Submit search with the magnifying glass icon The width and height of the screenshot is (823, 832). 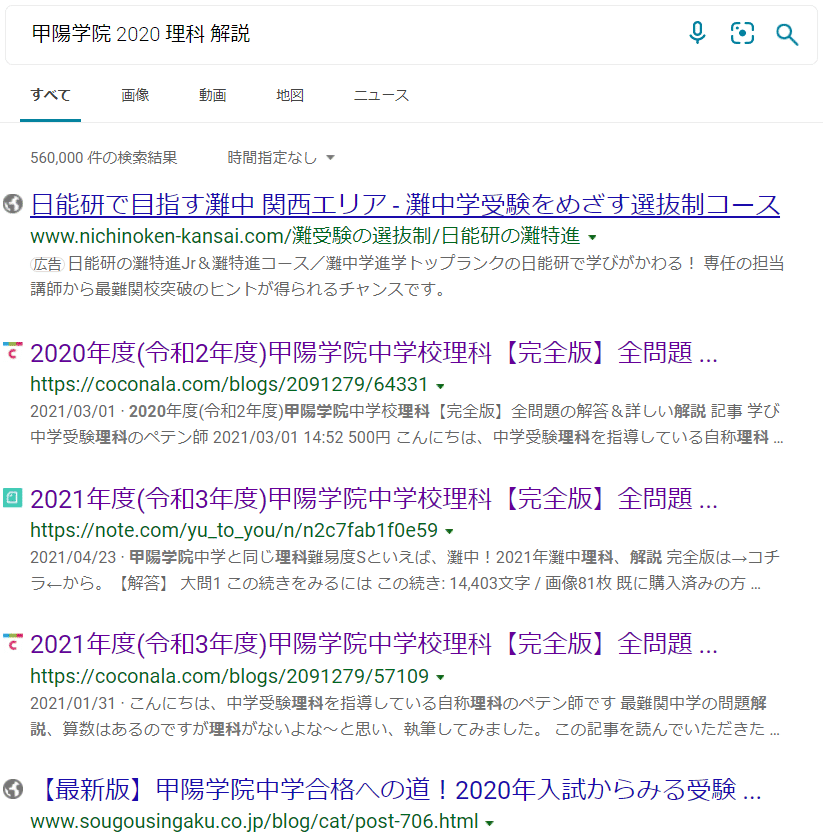coord(786,34)
